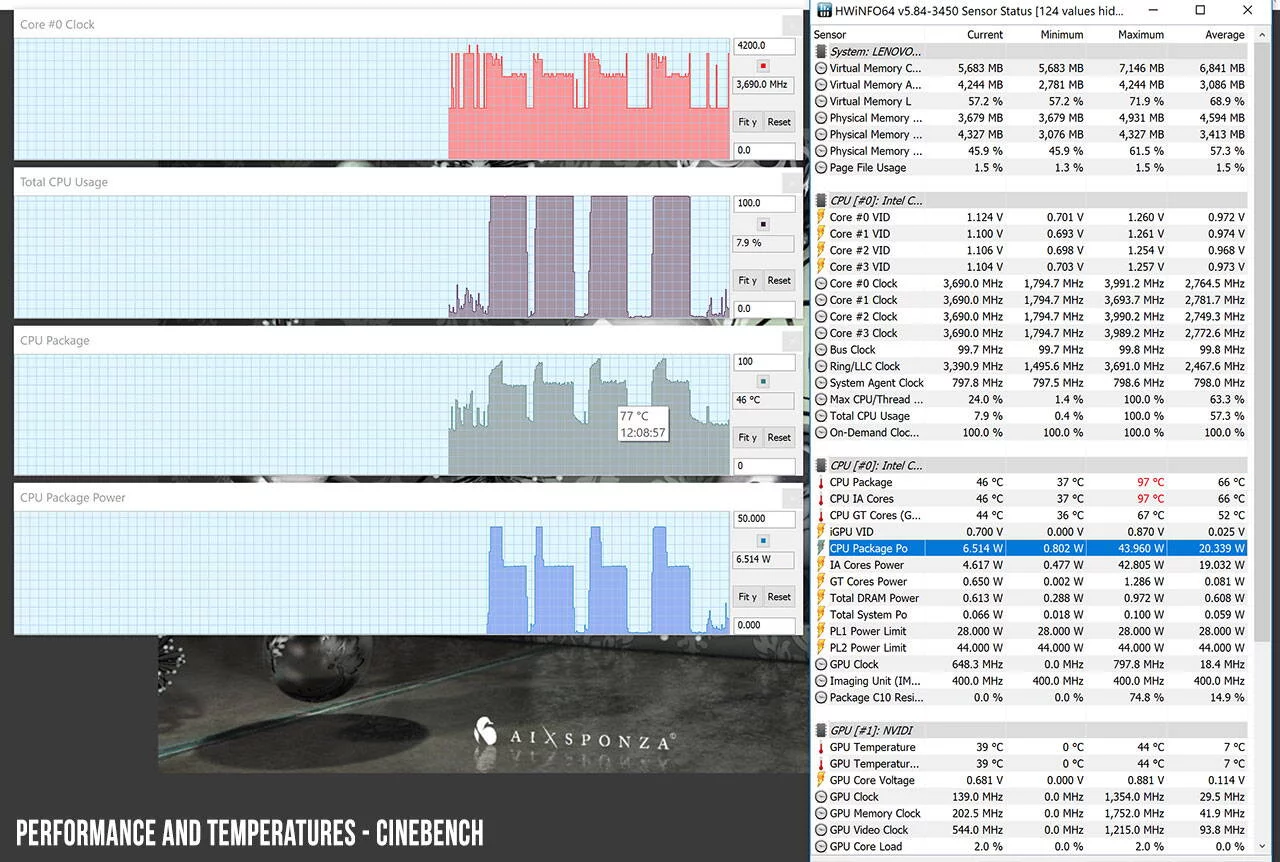This screenshot has width=1280, height=862.
Task: Click the icon of PL2 Power Limit row
Action: tap(821, 648)
